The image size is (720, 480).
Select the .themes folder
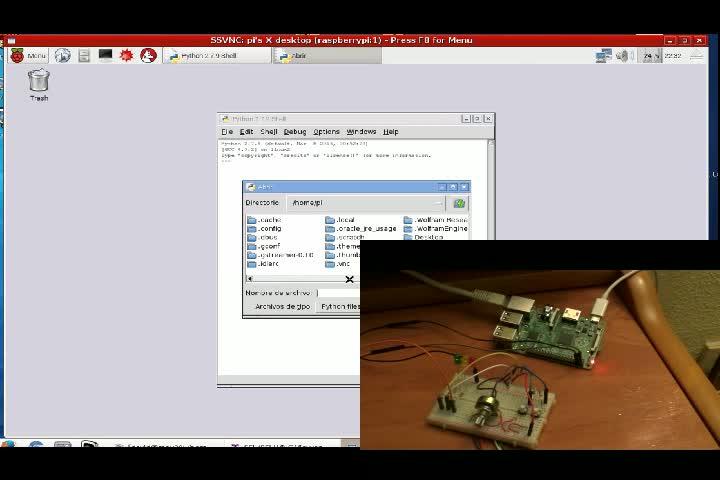(x=343, y=246)
